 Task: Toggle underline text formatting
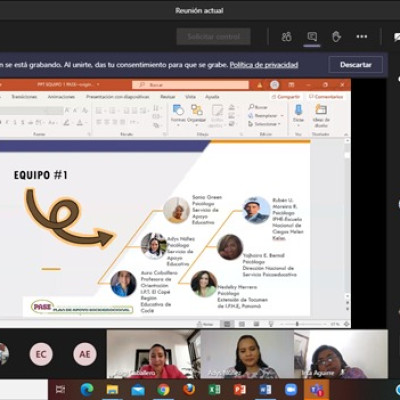click(x=15, y=123)
